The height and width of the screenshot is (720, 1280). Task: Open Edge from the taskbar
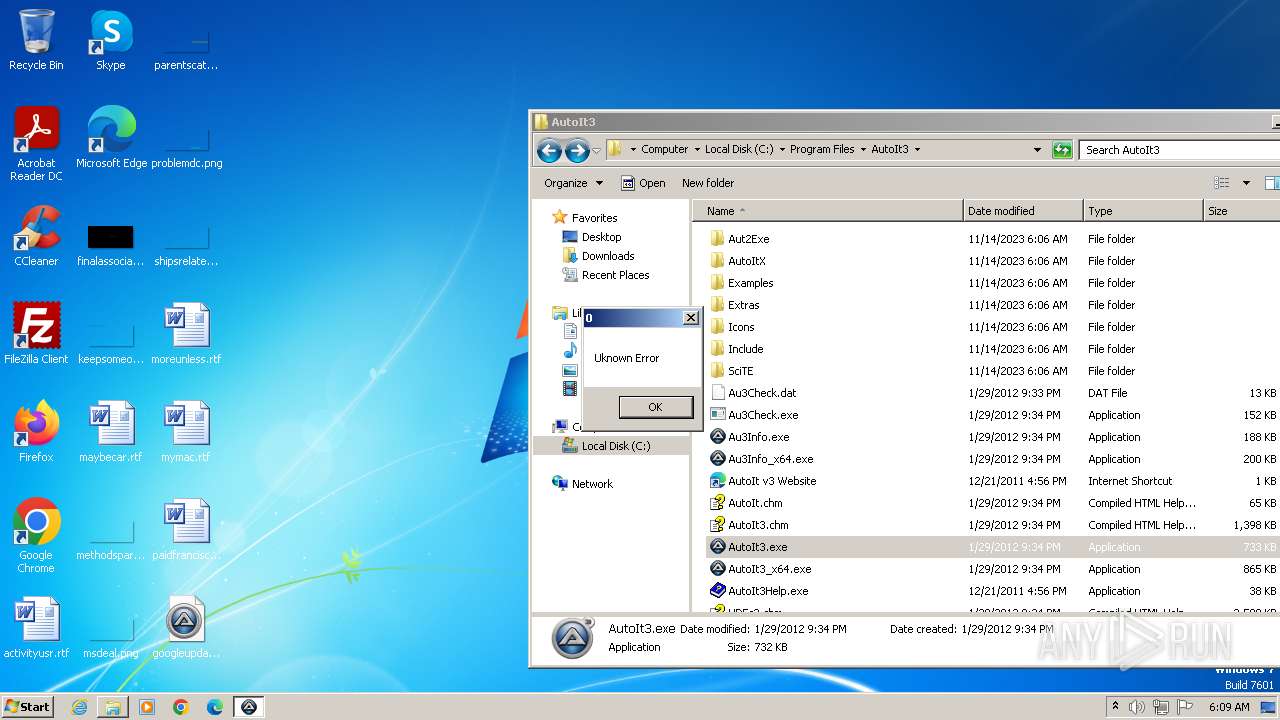(x=215, y=707)
